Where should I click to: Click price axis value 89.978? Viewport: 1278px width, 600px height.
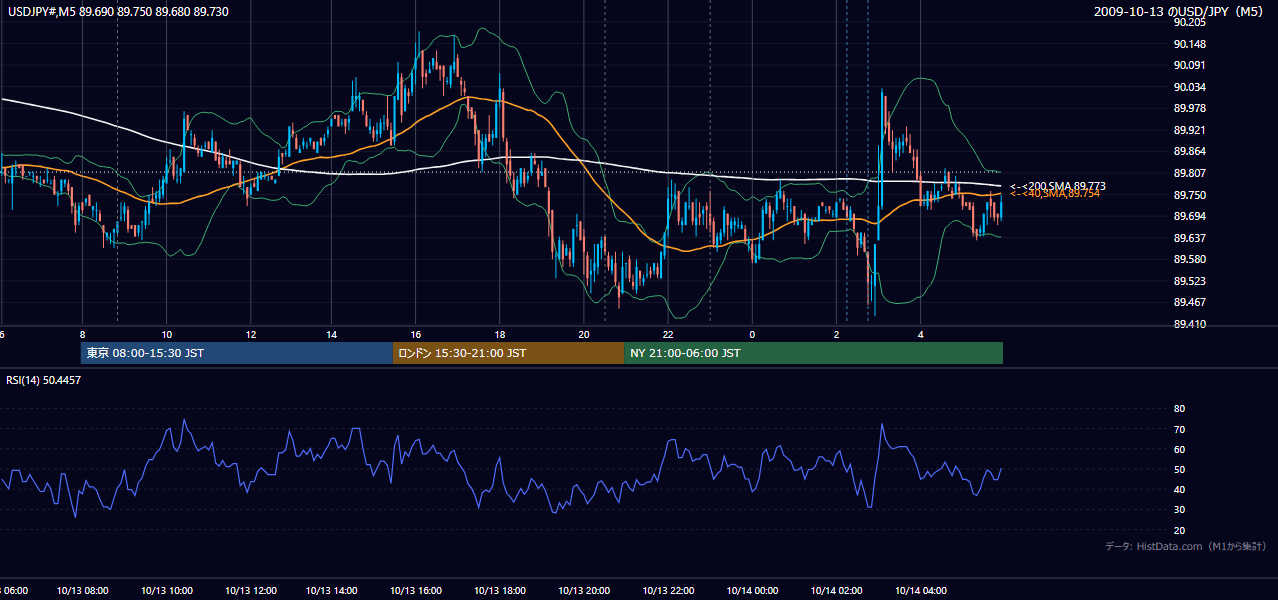tap(1189, 109)
